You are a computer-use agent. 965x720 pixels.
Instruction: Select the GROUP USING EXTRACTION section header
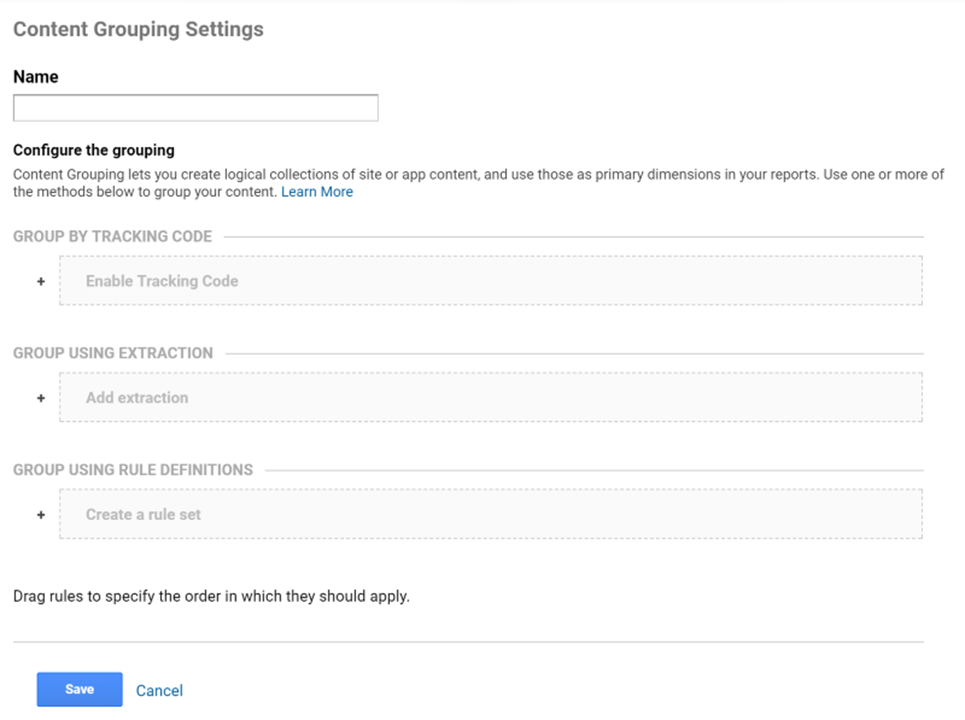pos(113,353)
